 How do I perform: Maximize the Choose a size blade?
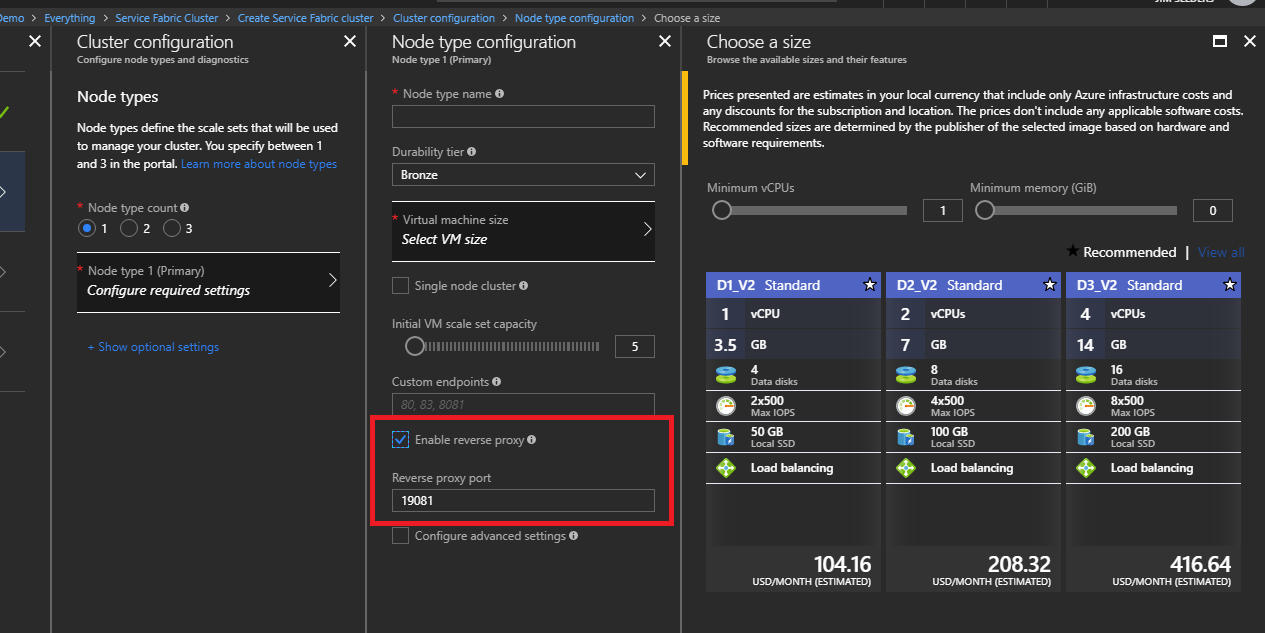[x=1219, y=41]
